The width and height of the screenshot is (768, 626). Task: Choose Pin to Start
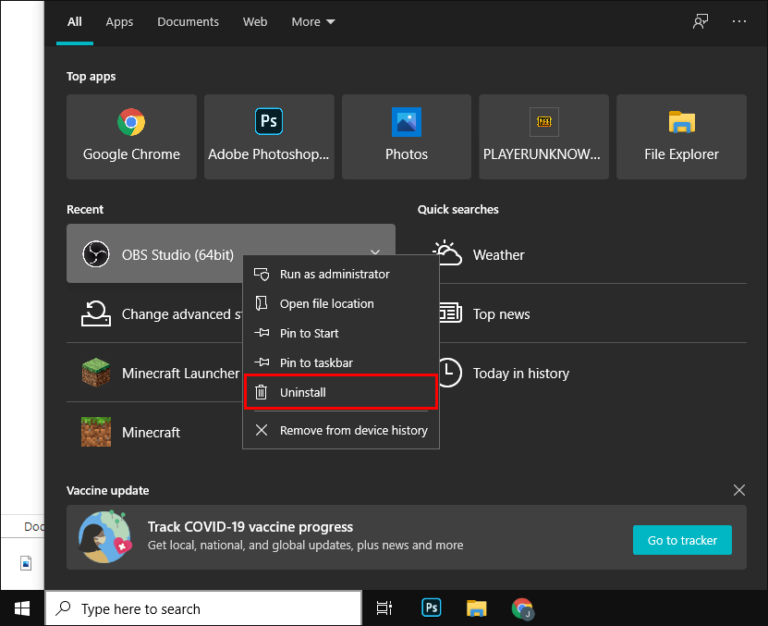341,333
